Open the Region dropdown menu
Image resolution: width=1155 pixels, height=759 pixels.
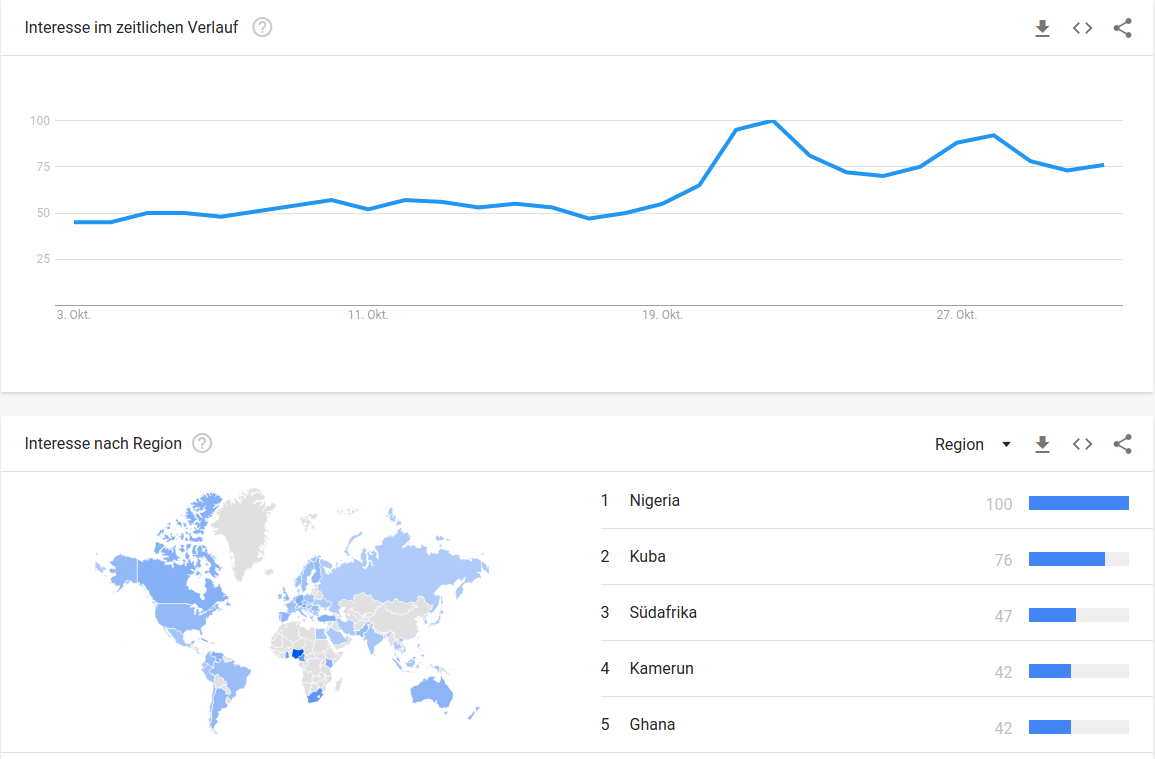click(972, 445)
